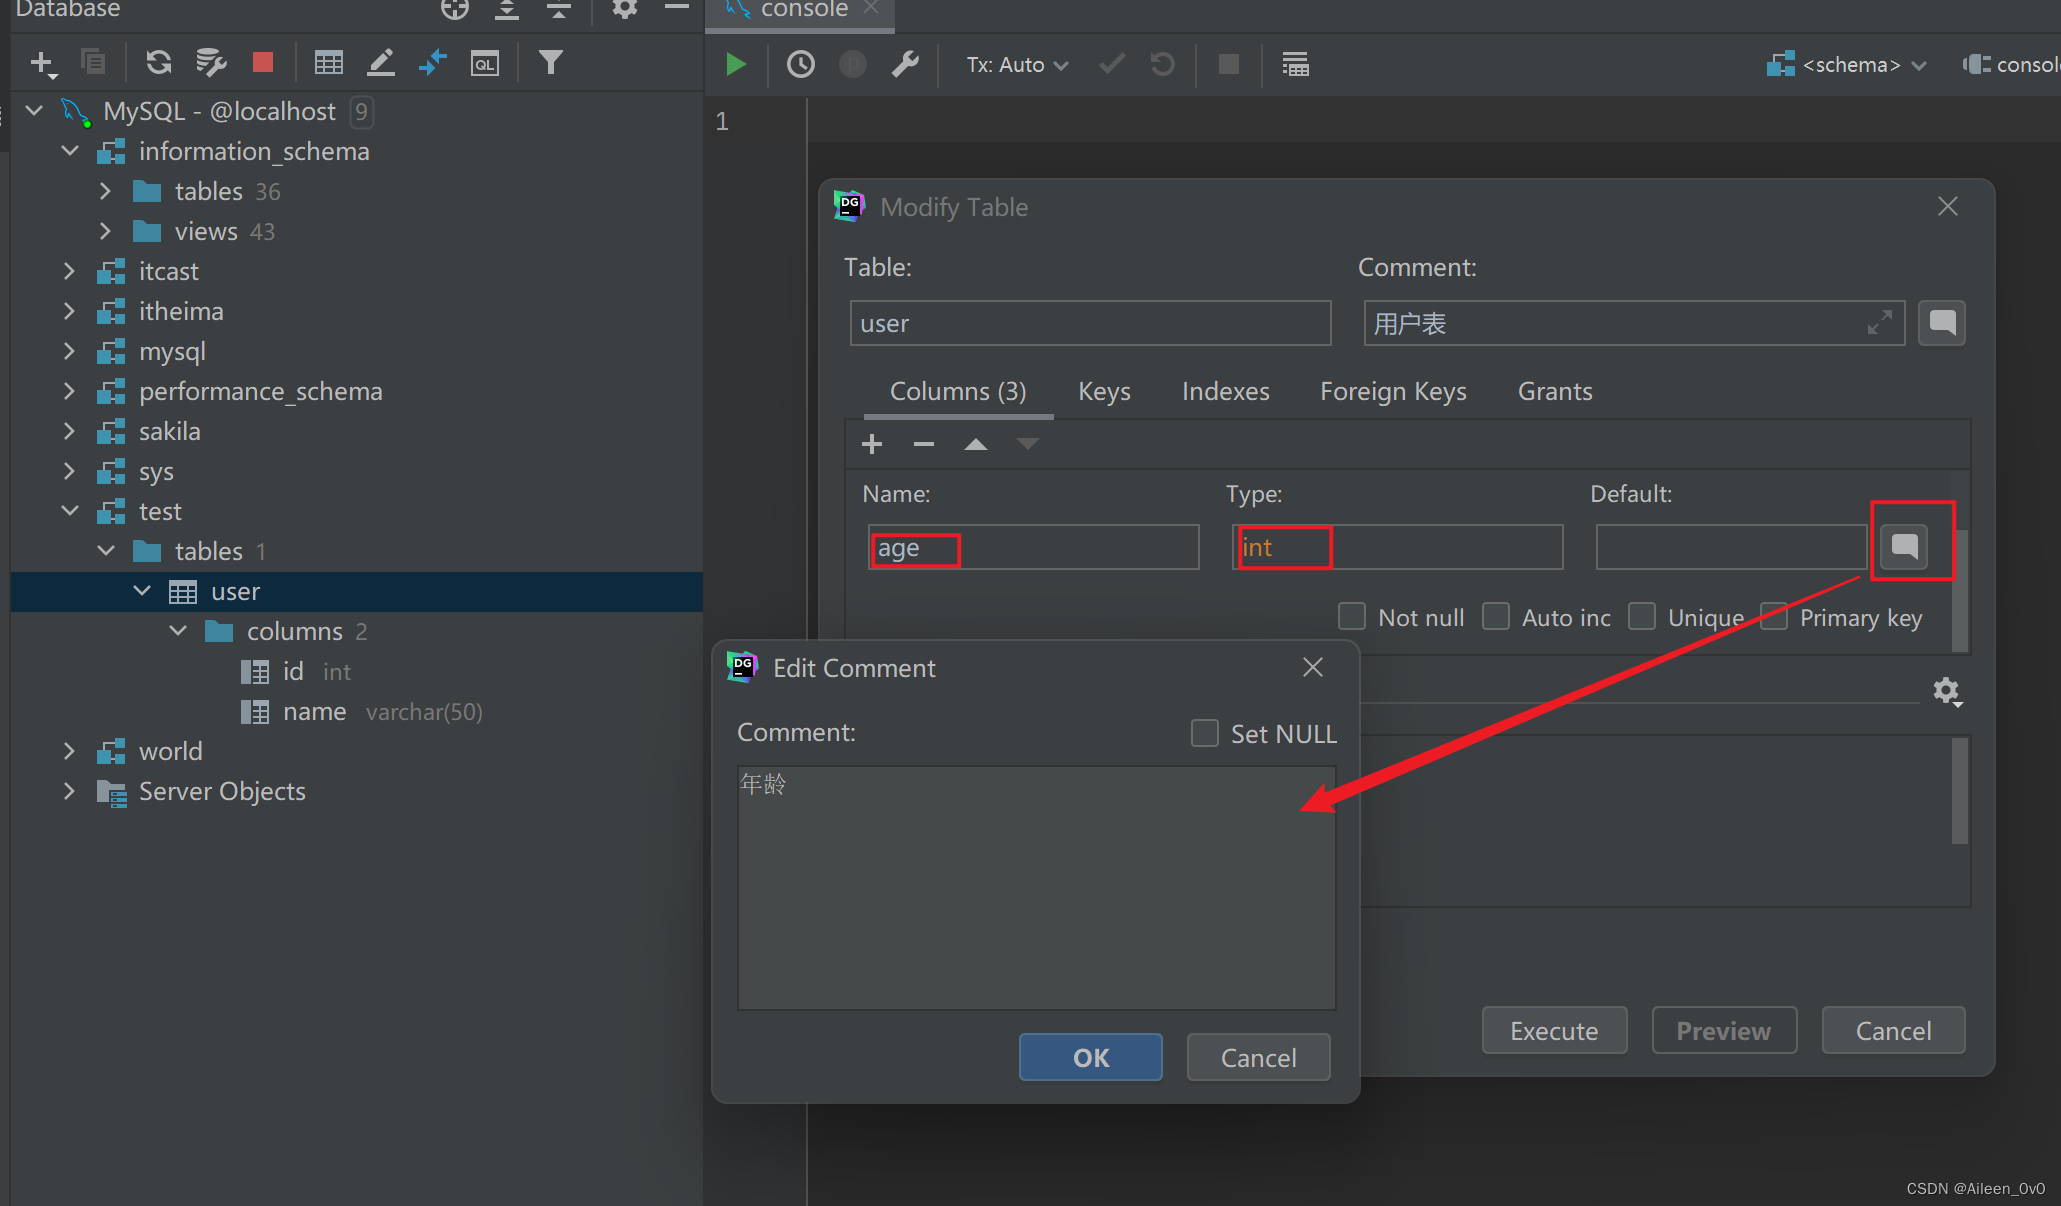The image size is (2061, 1206).
Task: Click the remove column icon in Modify Table
Action: coord(923,444)
